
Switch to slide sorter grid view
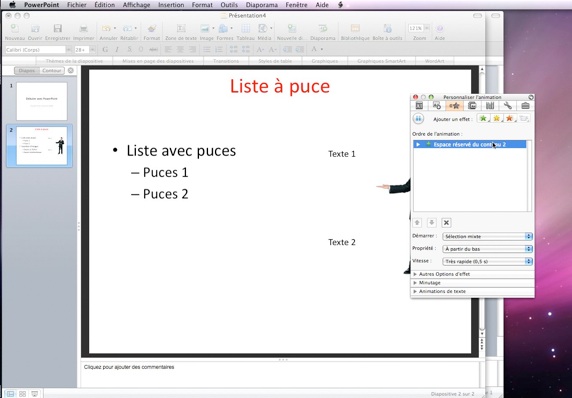pyautogui.click(x=23, y=394)
